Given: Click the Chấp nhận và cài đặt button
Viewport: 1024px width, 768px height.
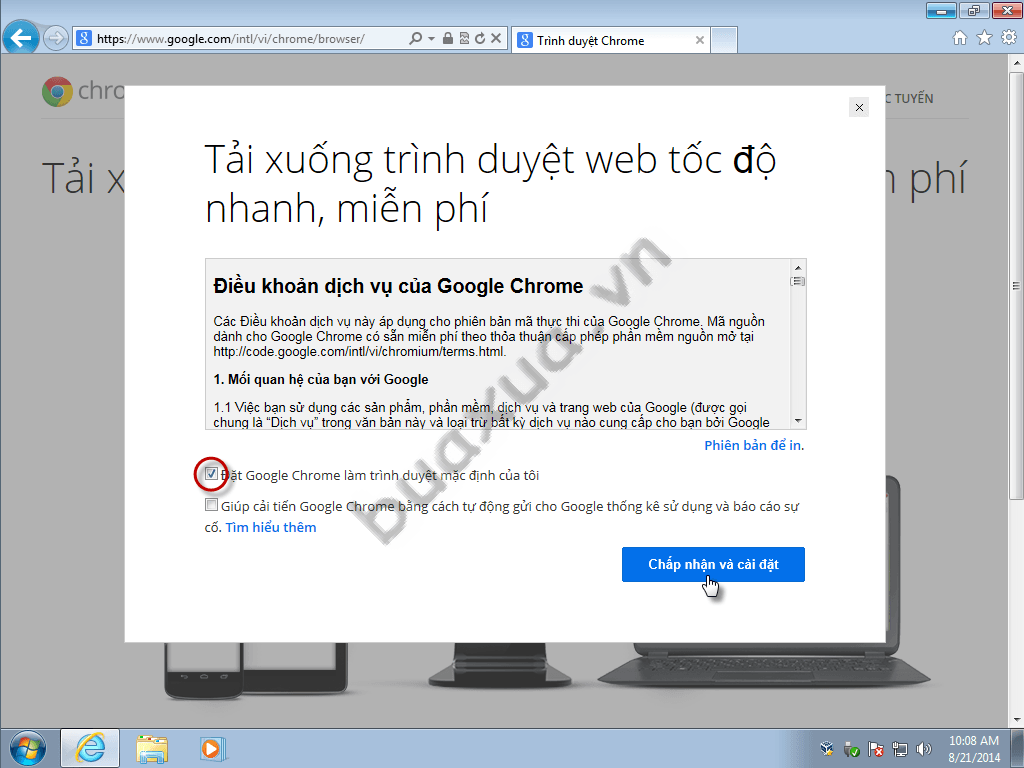Looking at the screenshot, I should (x=713, y=564).
